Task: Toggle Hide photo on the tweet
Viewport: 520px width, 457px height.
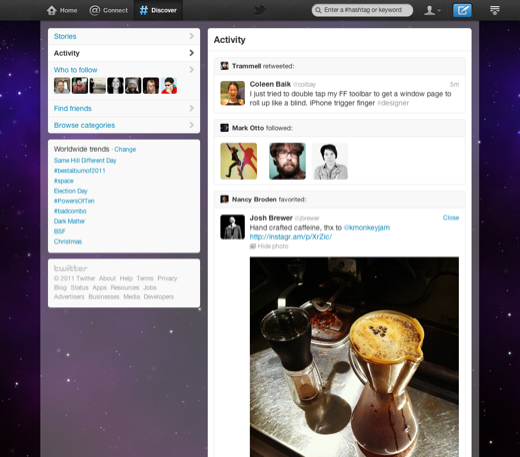Action: click(x=273, y=246)
